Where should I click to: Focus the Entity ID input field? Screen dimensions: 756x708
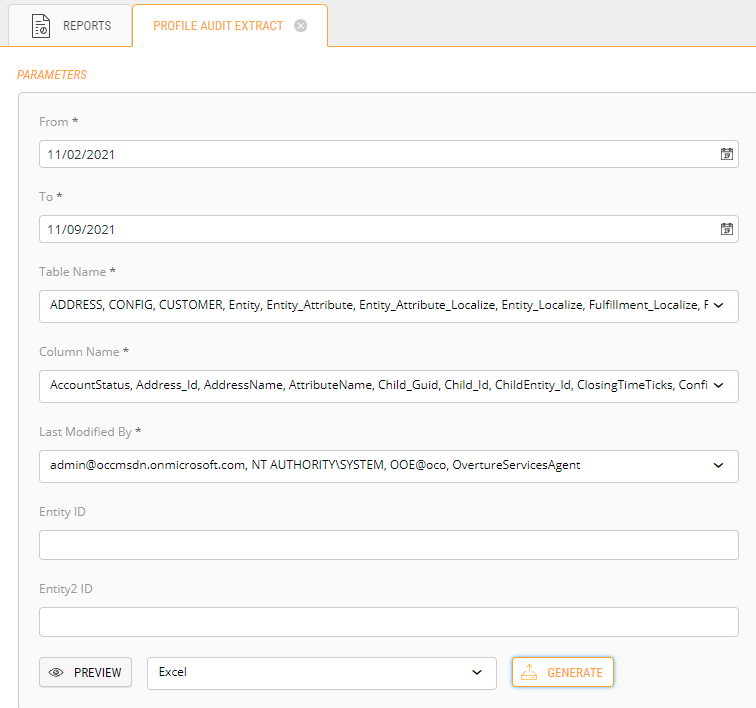(x=388, y=545)
